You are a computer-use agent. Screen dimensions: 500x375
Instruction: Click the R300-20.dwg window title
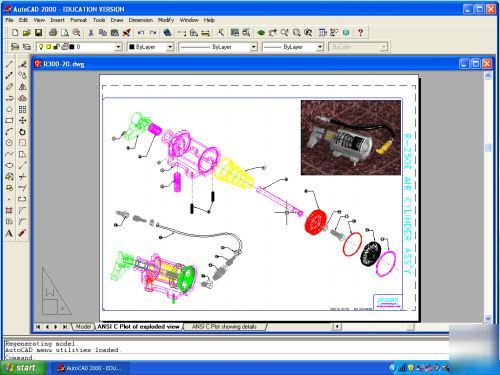(x=64, y=64)
